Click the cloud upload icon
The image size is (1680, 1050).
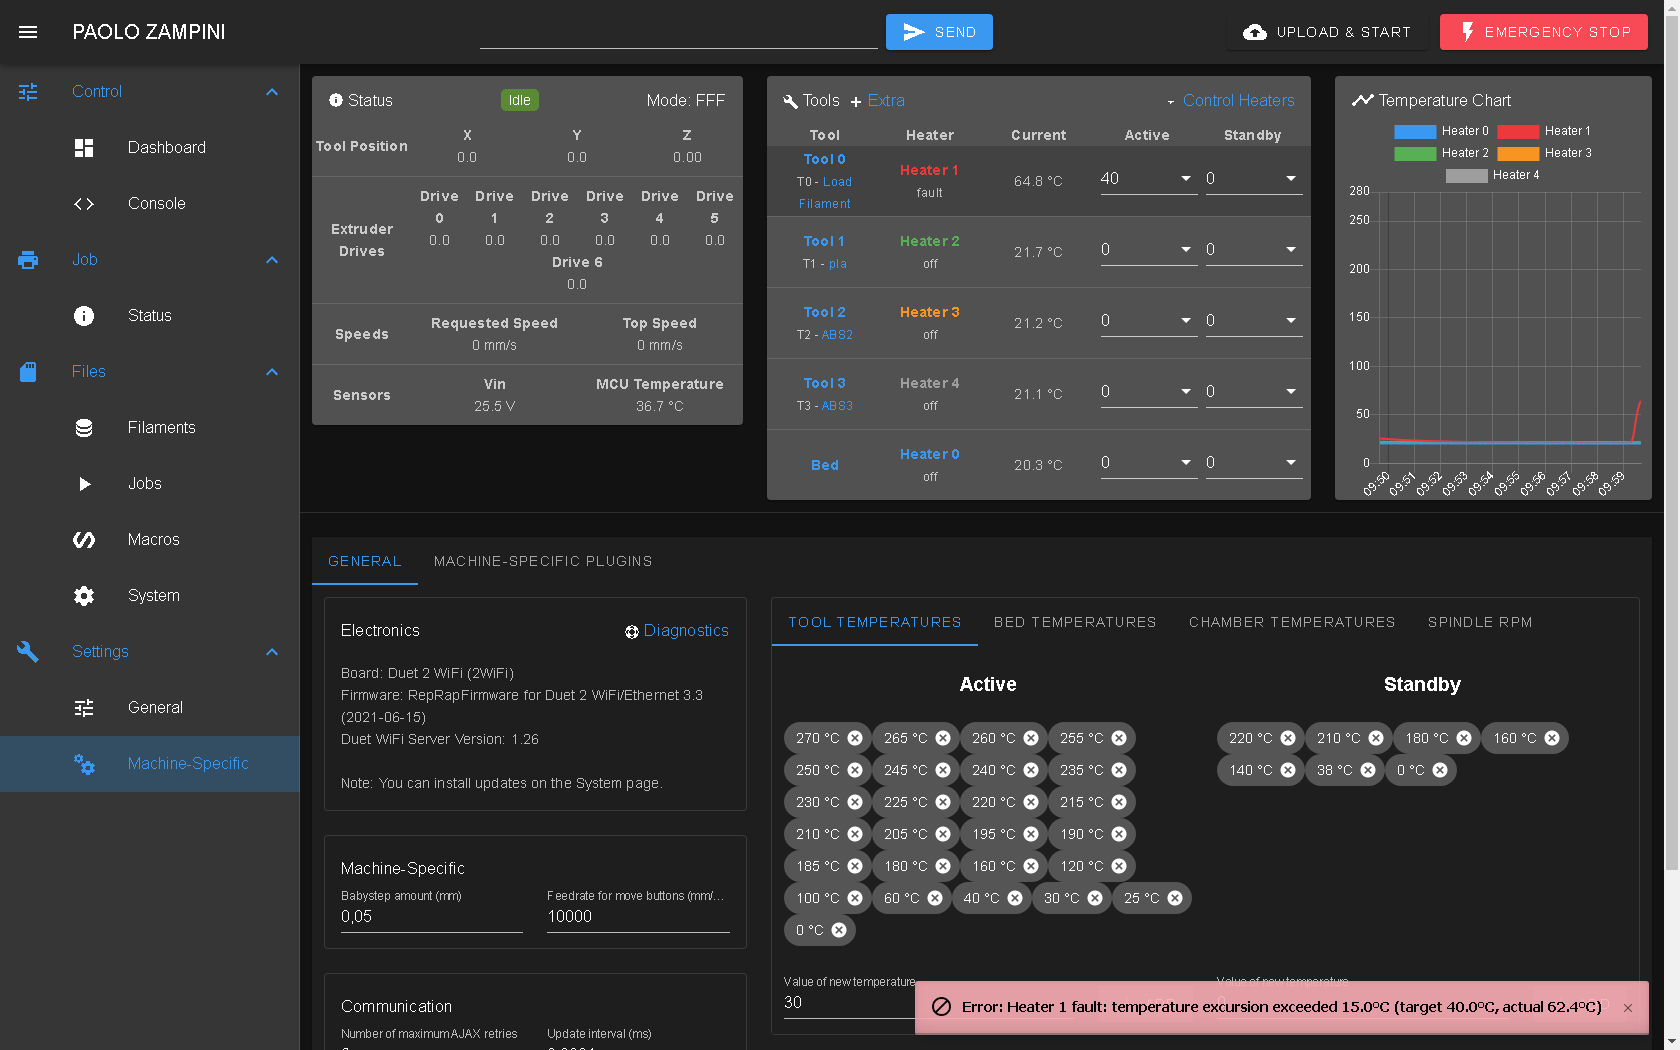point(1255,32)
